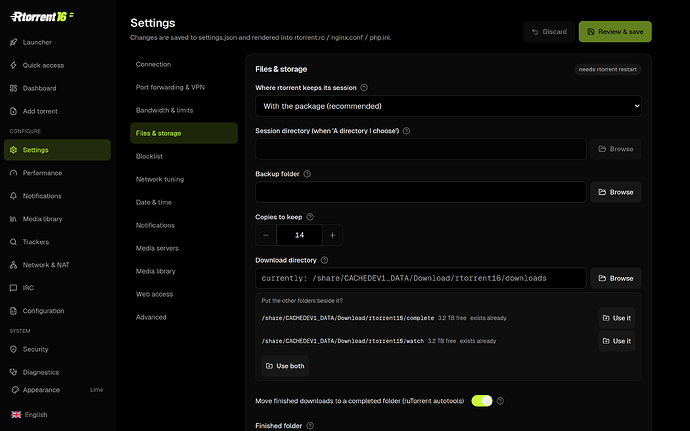
Task: Click Review & save button
Action: click(x=615, y=32)
